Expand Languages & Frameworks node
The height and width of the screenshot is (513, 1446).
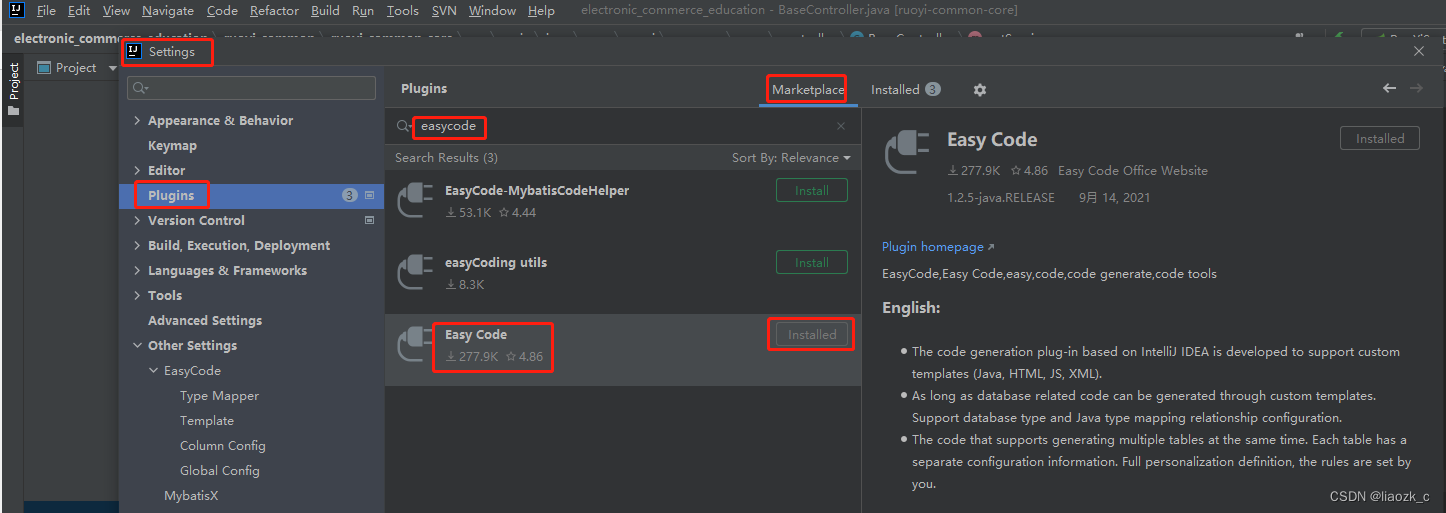tap(138, 271)
